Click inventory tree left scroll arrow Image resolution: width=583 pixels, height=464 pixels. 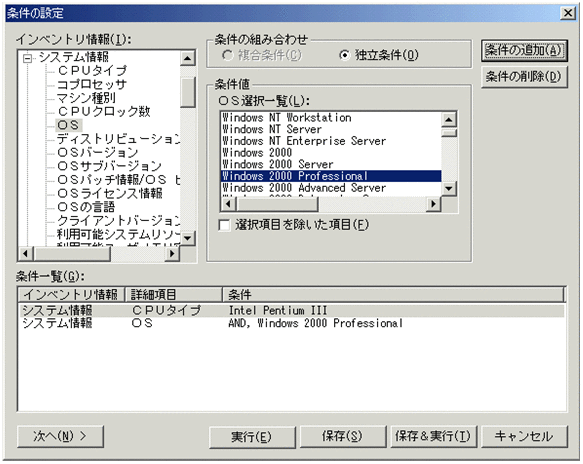pos(26,254)
